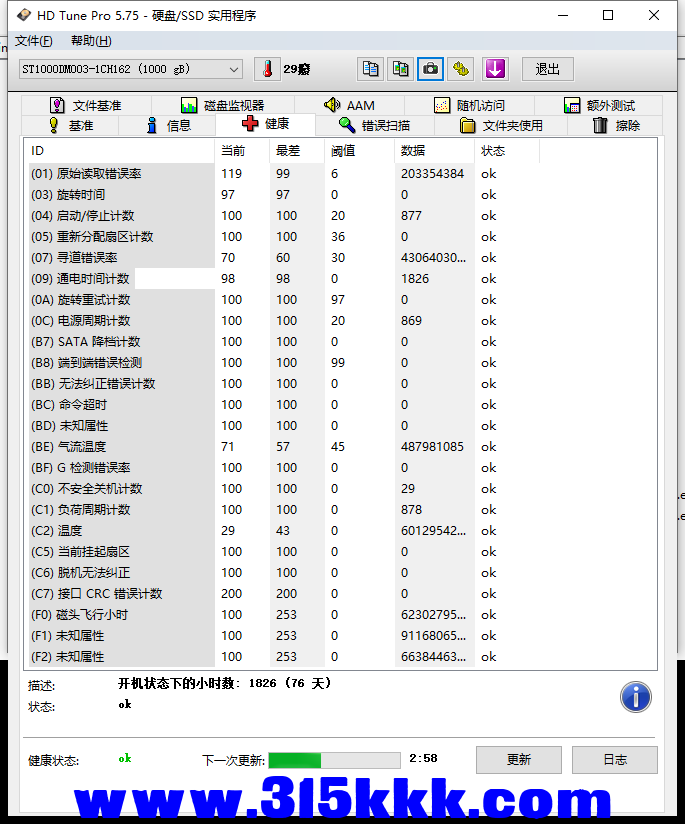Click the copy screenshot to clipboard icon

tap(401, 69)
